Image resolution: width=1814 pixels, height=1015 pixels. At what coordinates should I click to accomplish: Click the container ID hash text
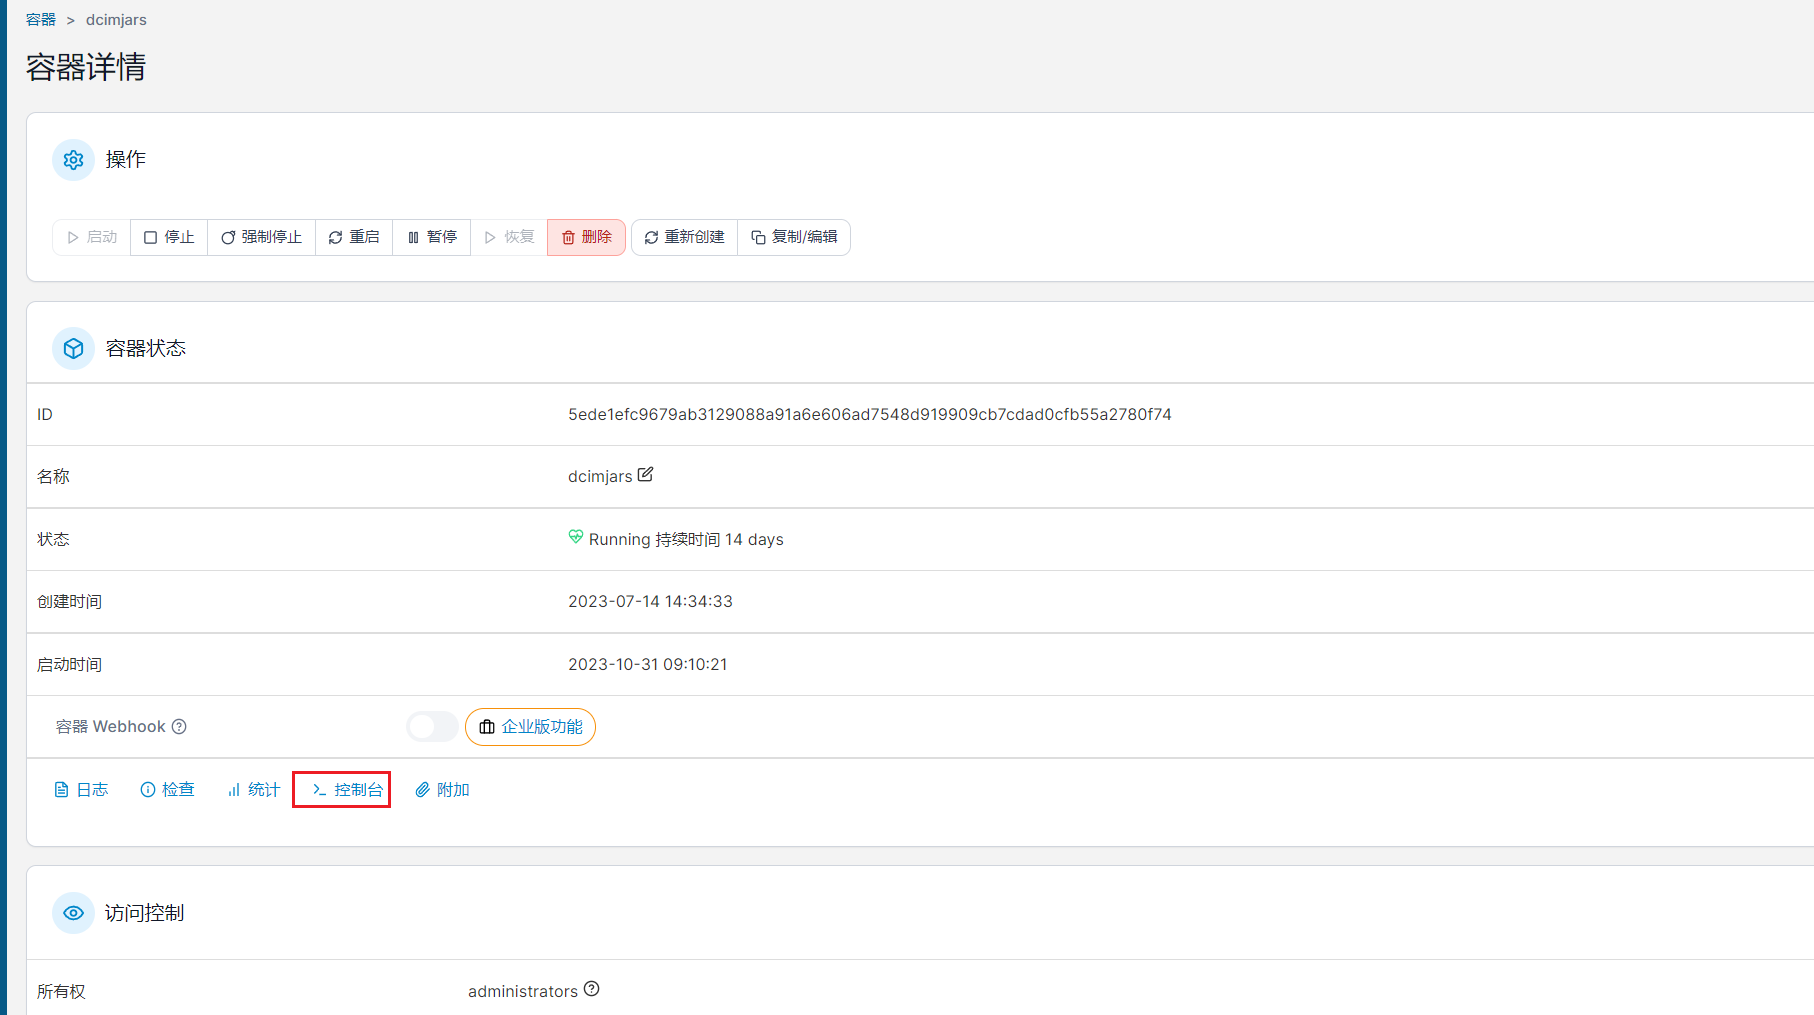[870, 415]
